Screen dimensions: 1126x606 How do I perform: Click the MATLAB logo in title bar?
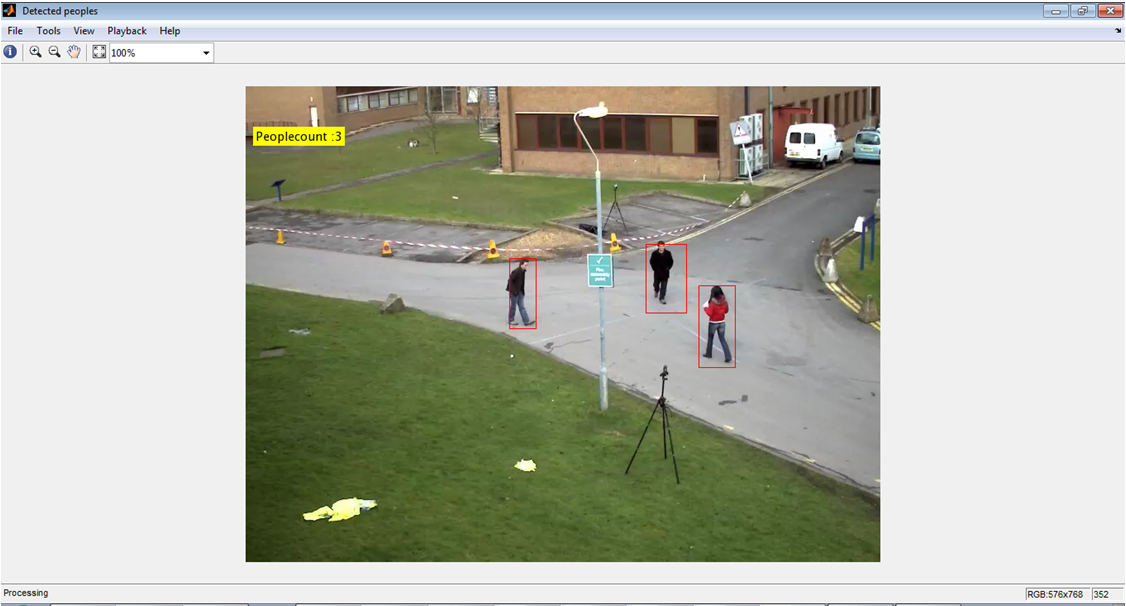point(9,11)
